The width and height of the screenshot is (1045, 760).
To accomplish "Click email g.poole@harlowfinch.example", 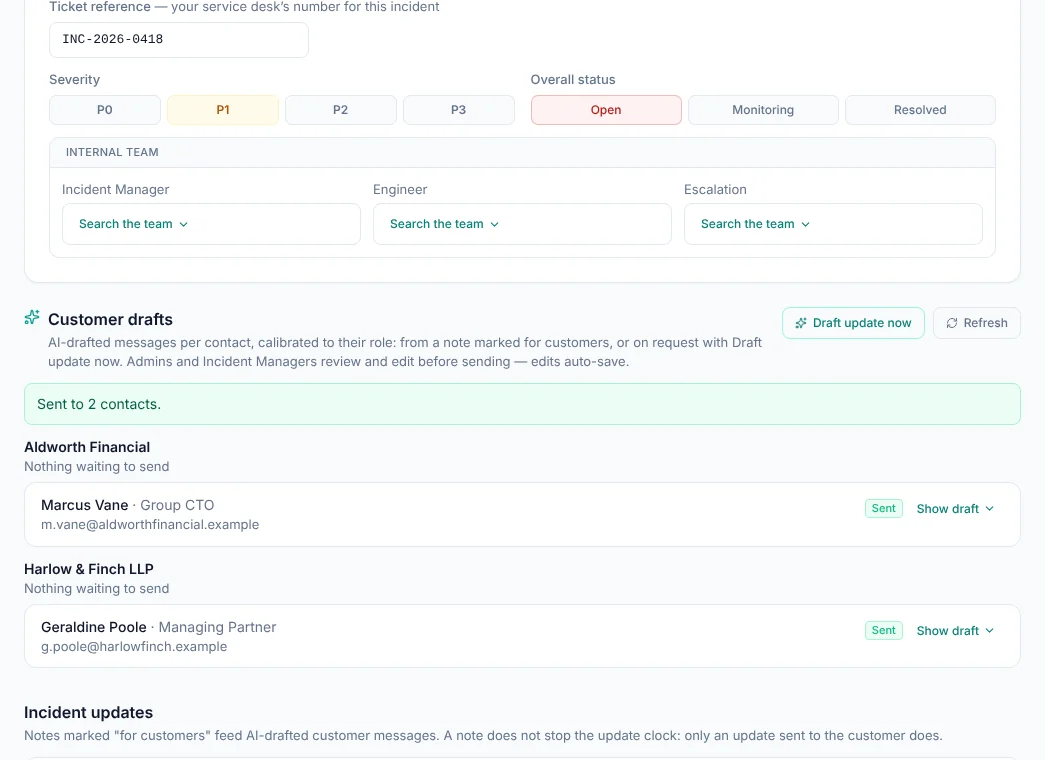I will (x=134, y=647).
